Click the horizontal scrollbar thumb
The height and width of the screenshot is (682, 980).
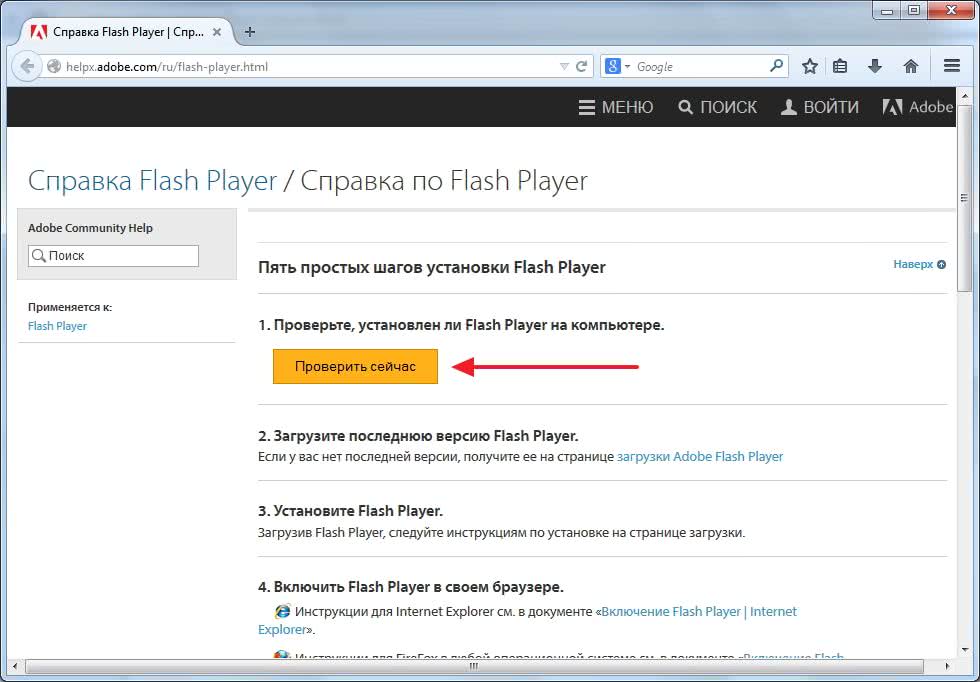474,666
